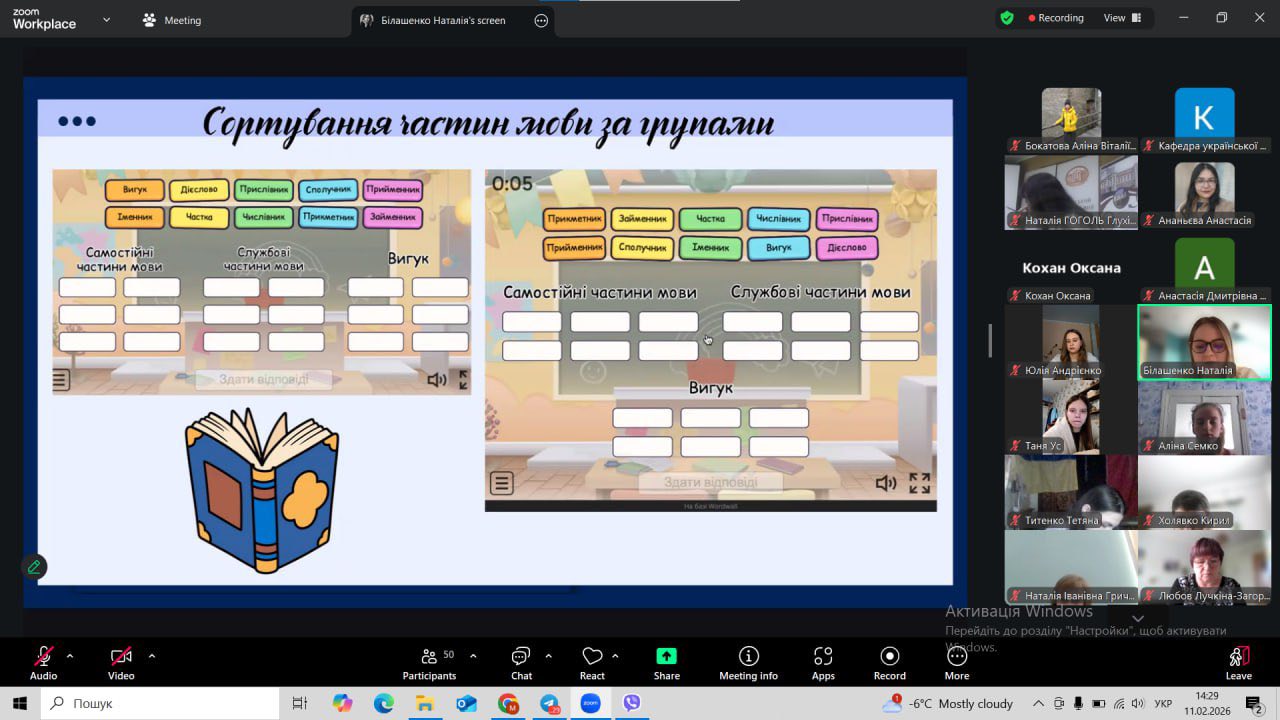Leave the meeting

click(x=1238, y=663)
